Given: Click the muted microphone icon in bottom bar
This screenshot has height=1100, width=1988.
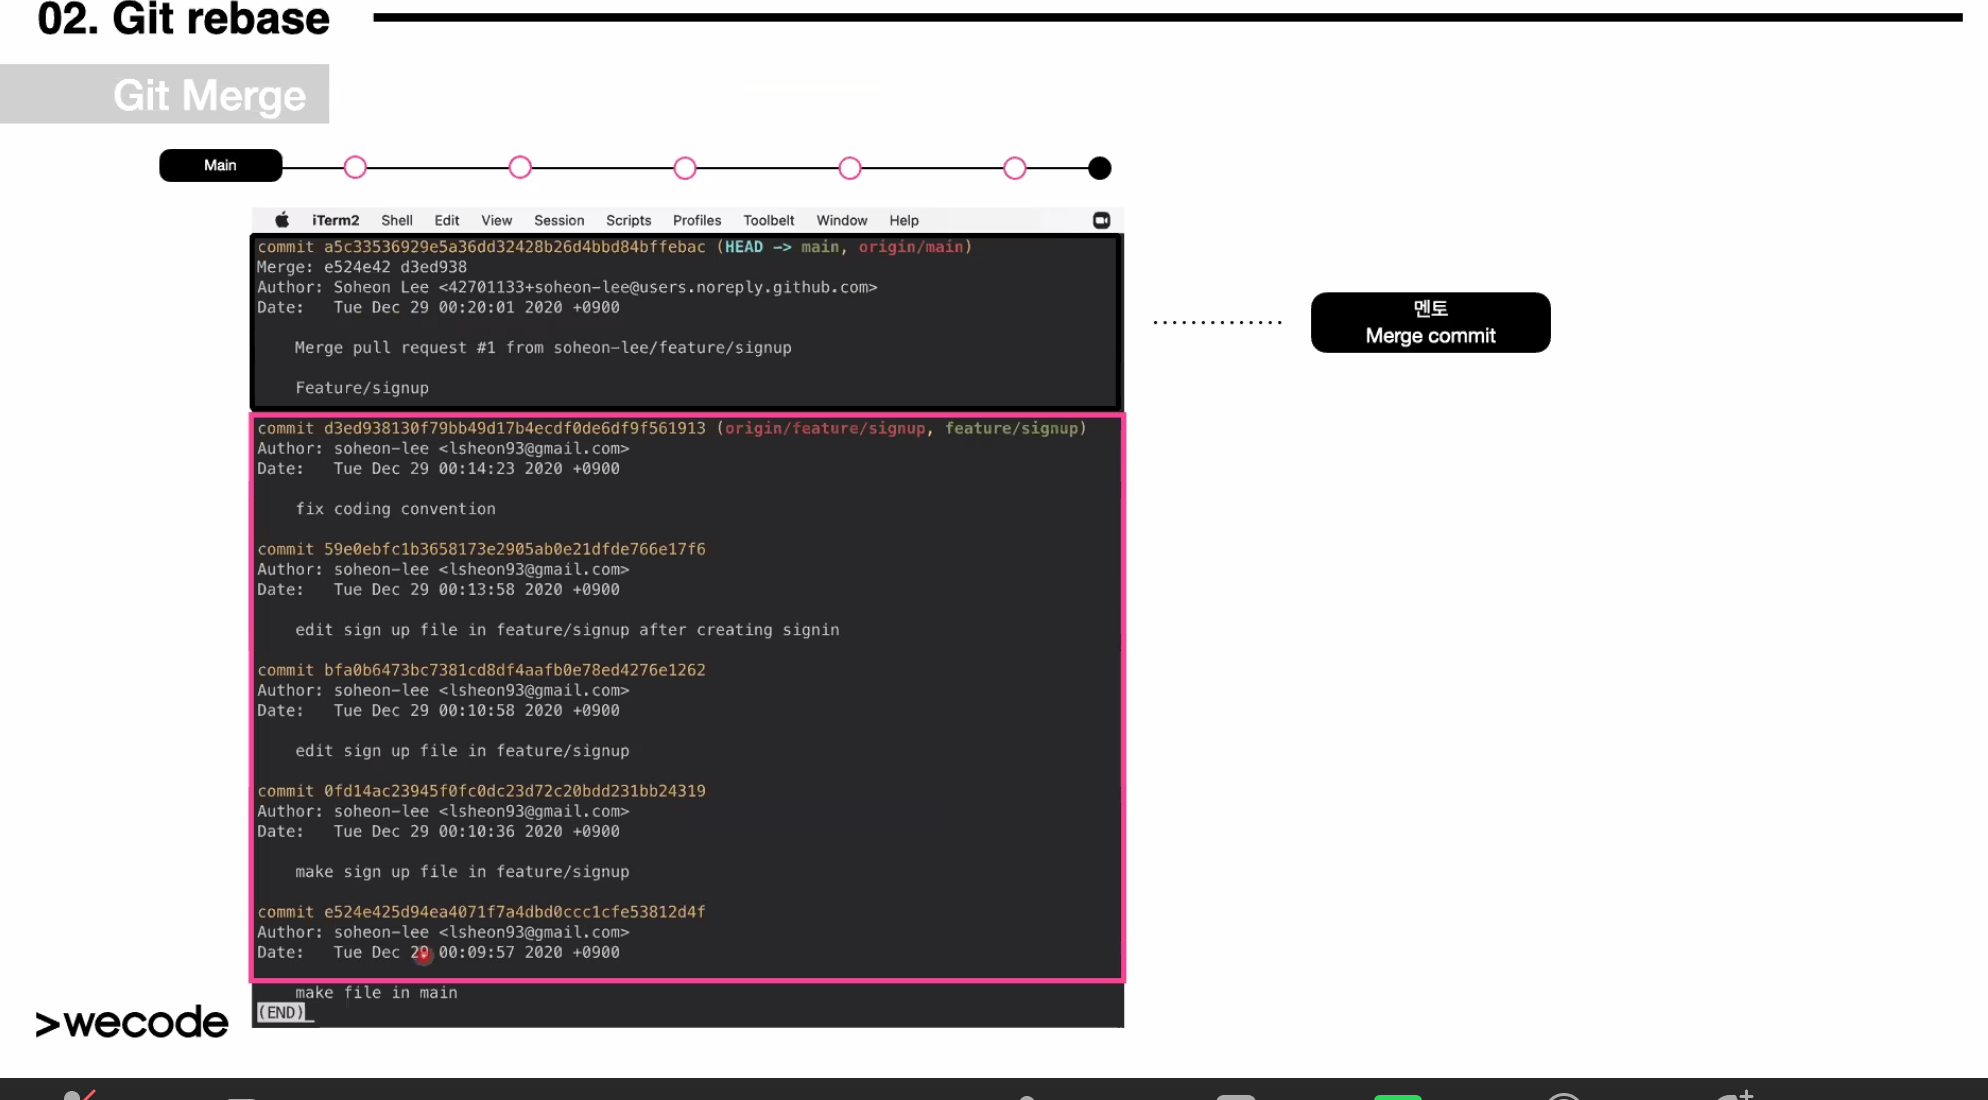Looking at the screenshot, I should pos(78,1094).
